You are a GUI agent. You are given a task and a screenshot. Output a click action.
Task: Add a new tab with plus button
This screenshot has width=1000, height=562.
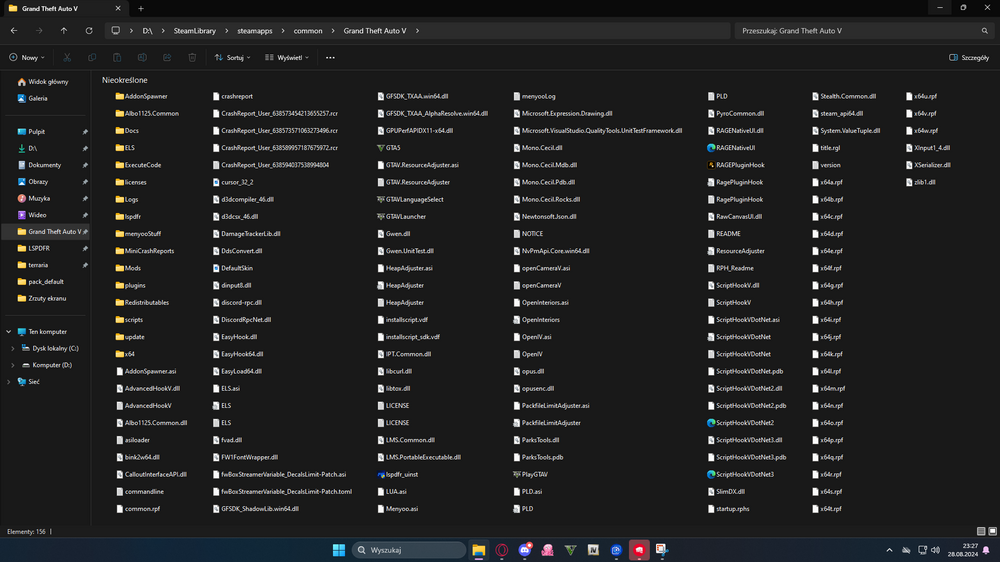point(141,8)
